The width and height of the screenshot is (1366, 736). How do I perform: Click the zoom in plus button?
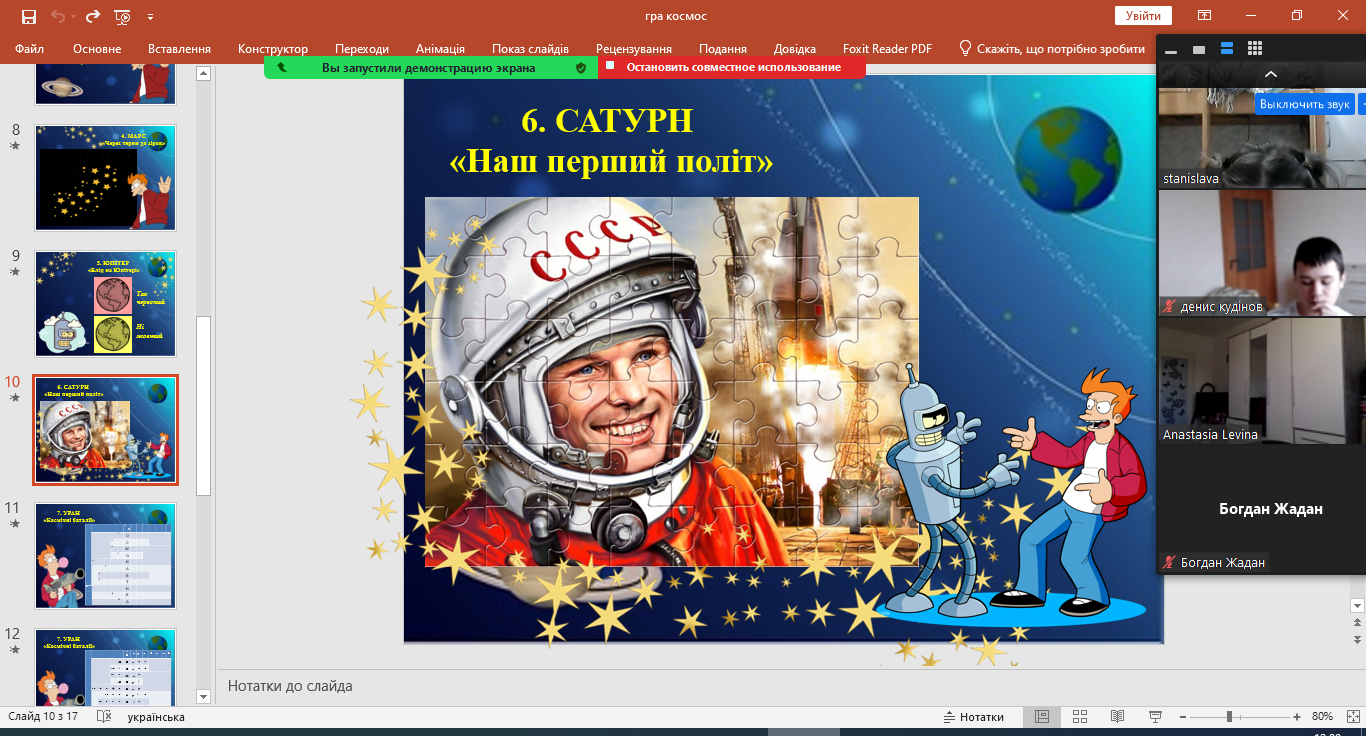1297,717
